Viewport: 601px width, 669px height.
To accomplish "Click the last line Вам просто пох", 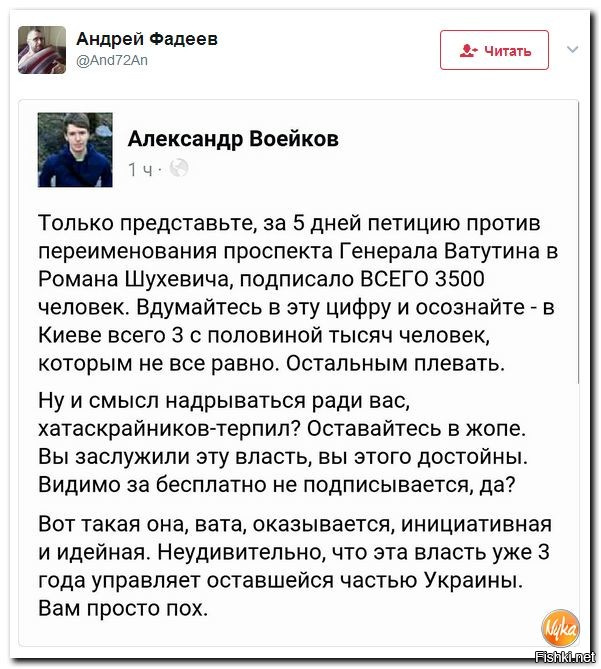I will point(123,608).
